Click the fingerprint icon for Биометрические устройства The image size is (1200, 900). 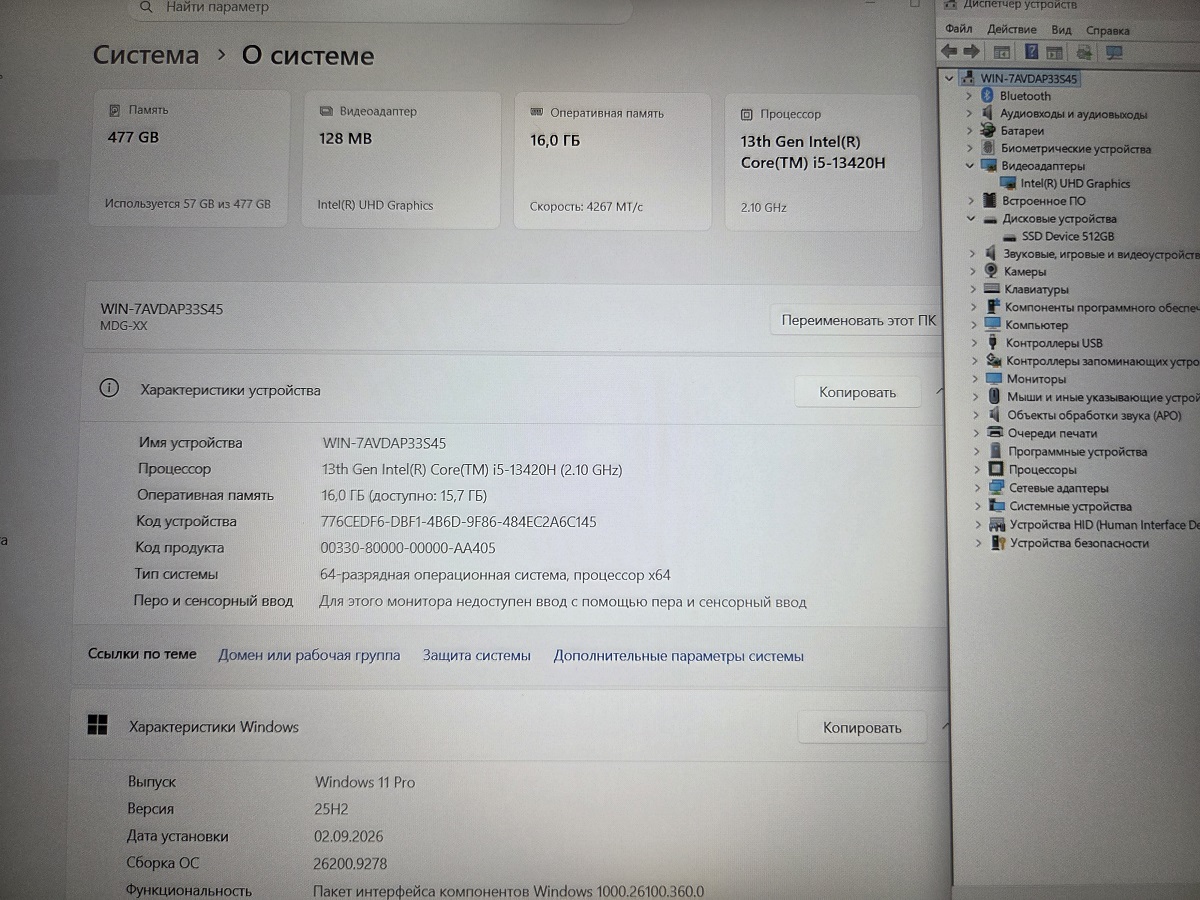pos(990,148)
